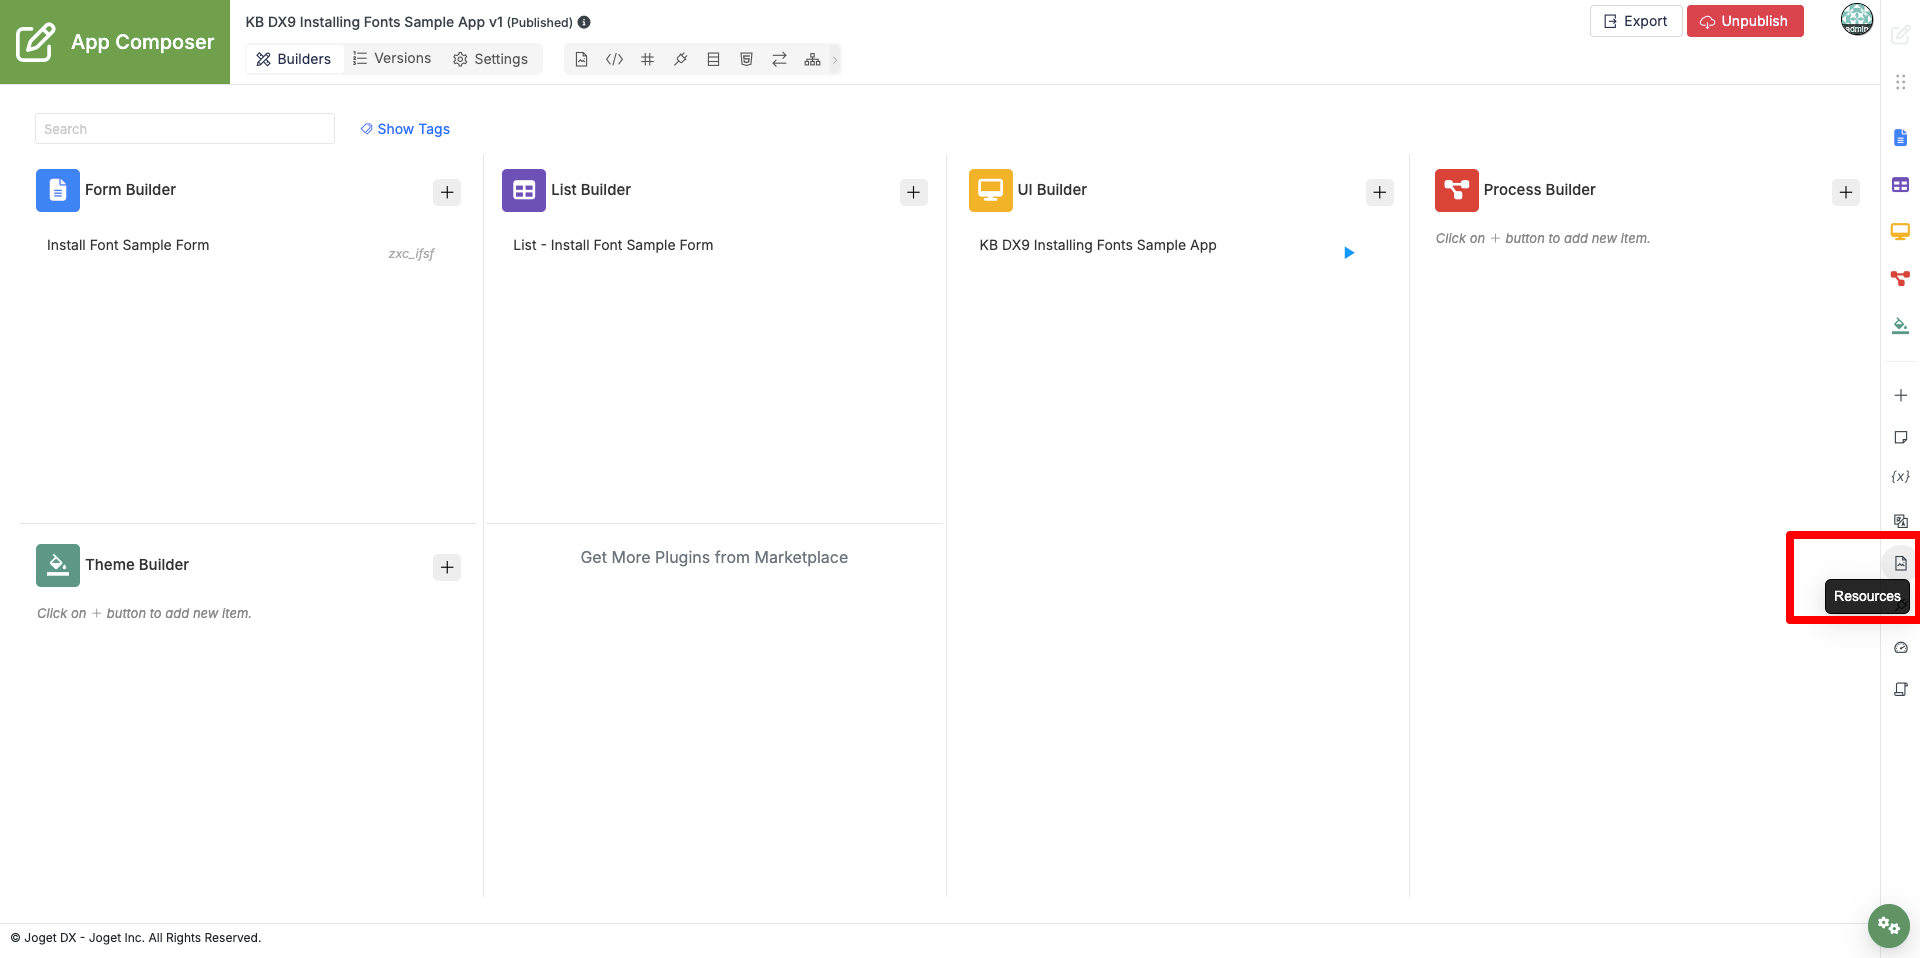This screenshot has height=958, width=1920.
Task: Open UI Builder from right sidebar
Action: tap(1900, 231)
